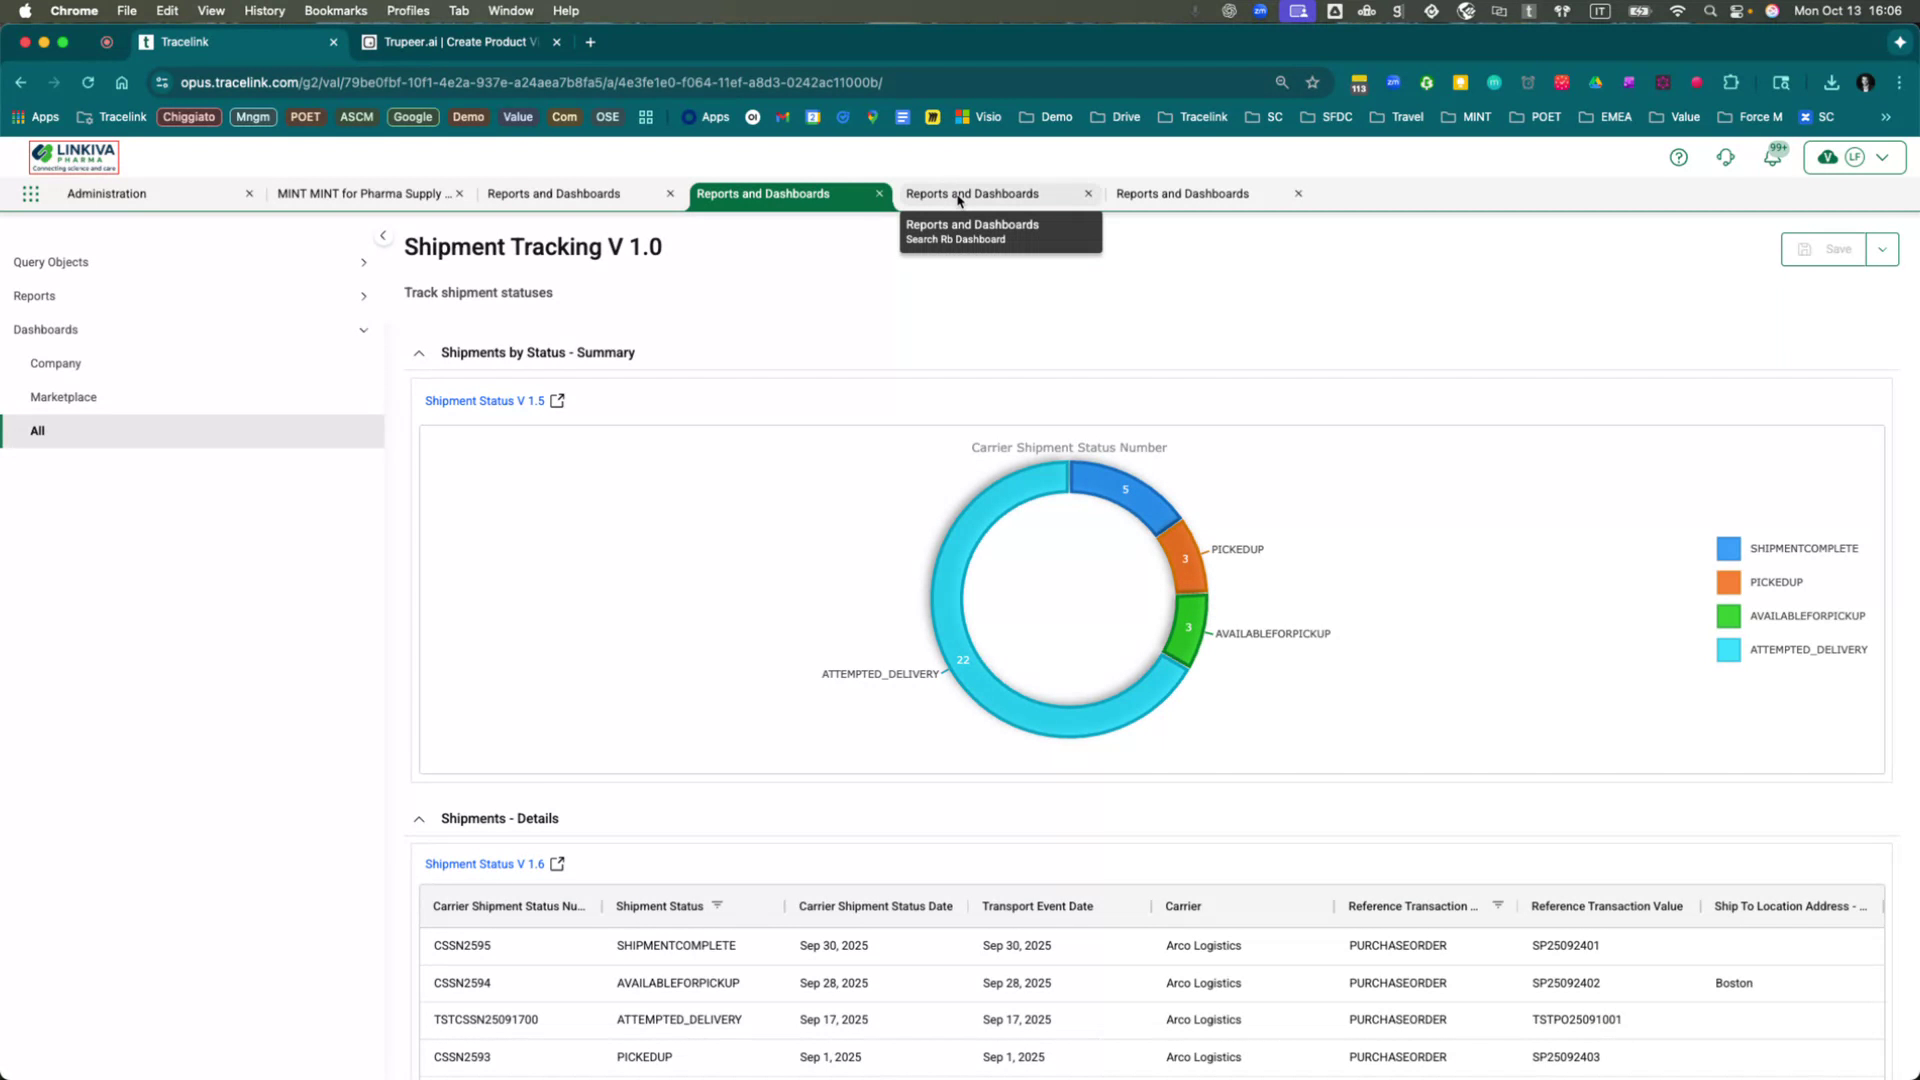Viewport: 1920px width, 1080px height.
Task: Open the Save button dropdown arrow
Action: [1882, 249]
